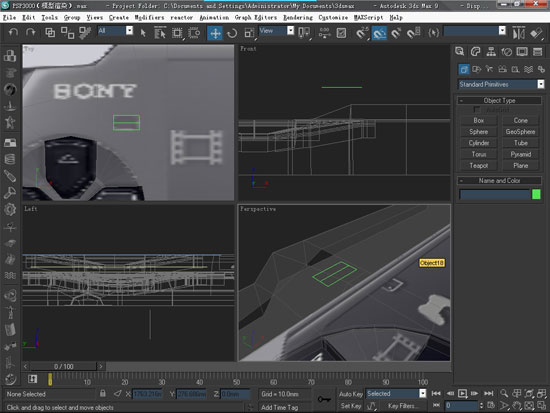Screen dimensions: 550x413
Task: Select Lights category in Create panel
Action: [x=489, y=69]
